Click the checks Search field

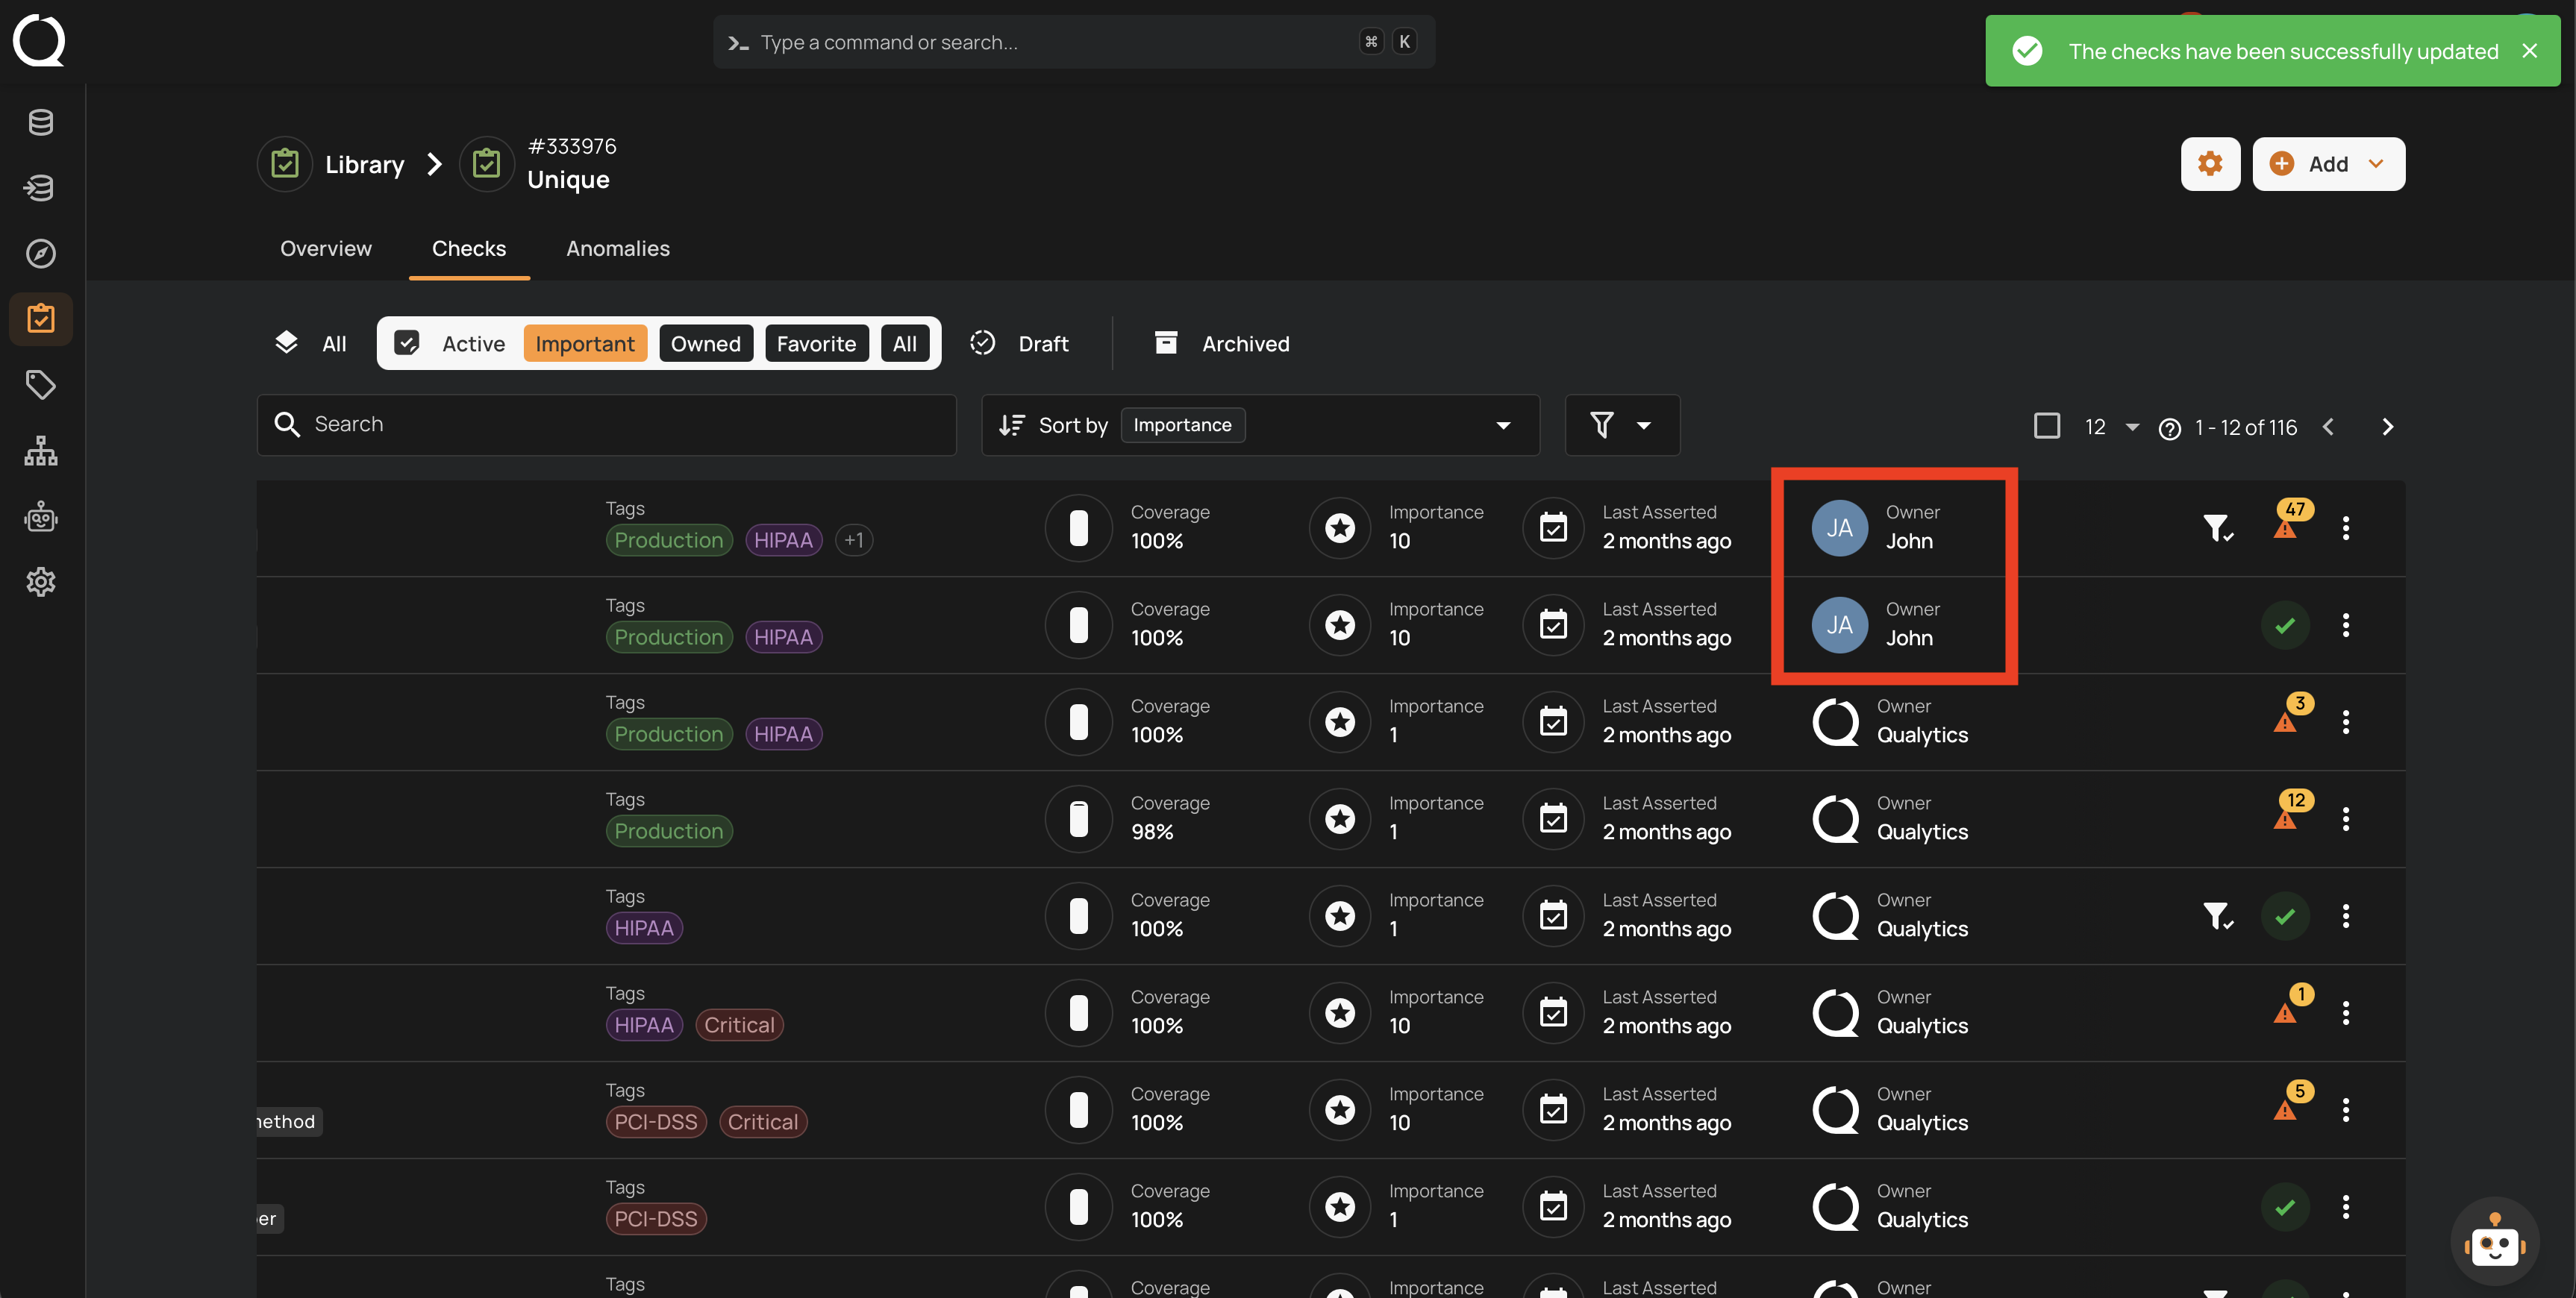(607, 425)
